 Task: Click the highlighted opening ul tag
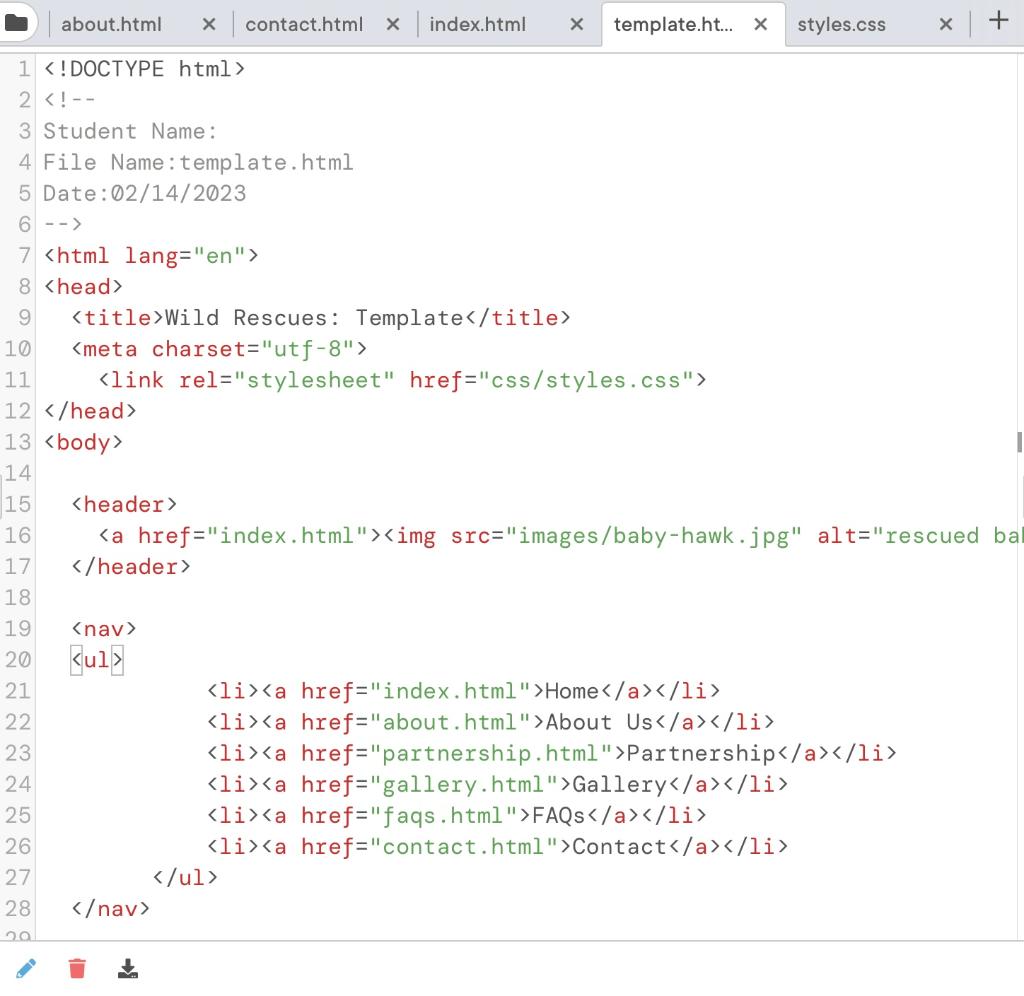coord(97,660)
